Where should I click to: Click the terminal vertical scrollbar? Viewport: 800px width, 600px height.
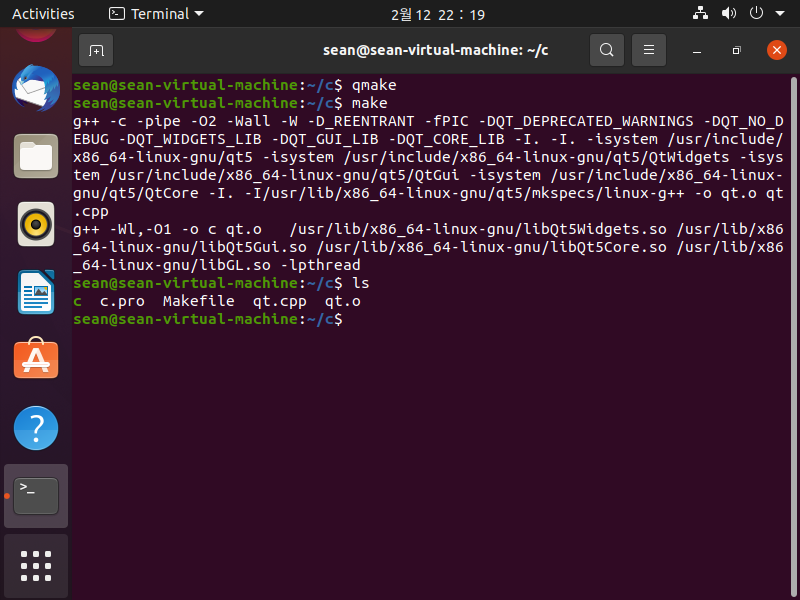(x=793, y=337)
